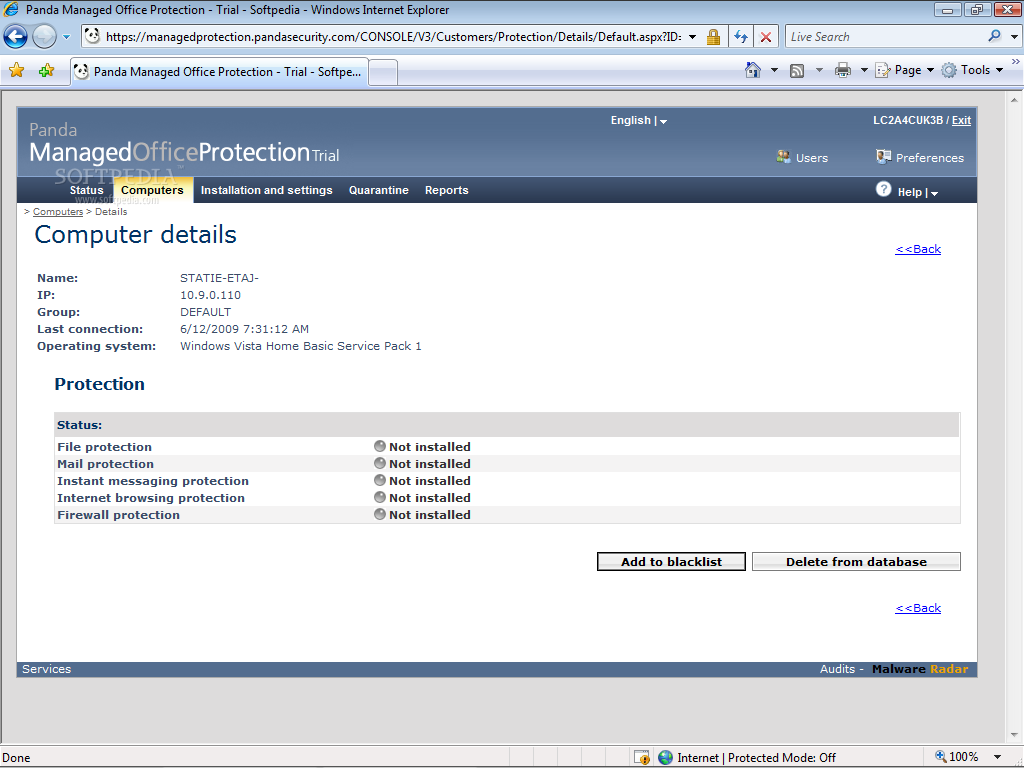Click the upper <<Back link
Image resolution: width=1024 pixels, height=768 pixels.
coord(918,249)
